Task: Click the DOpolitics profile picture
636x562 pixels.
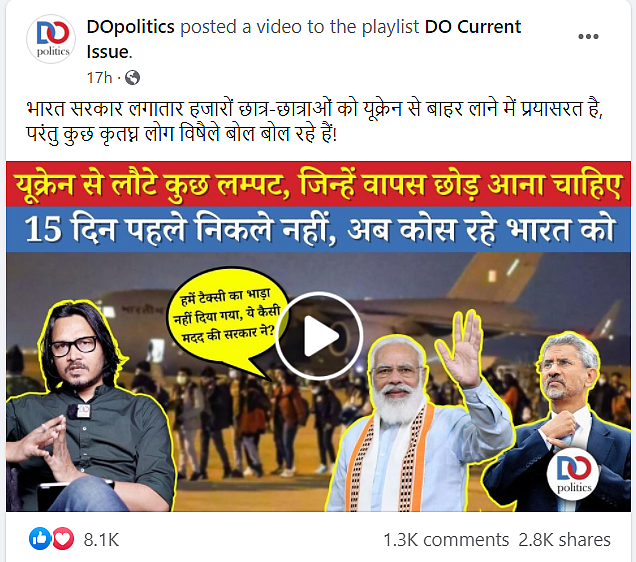Action: (53, 39)
